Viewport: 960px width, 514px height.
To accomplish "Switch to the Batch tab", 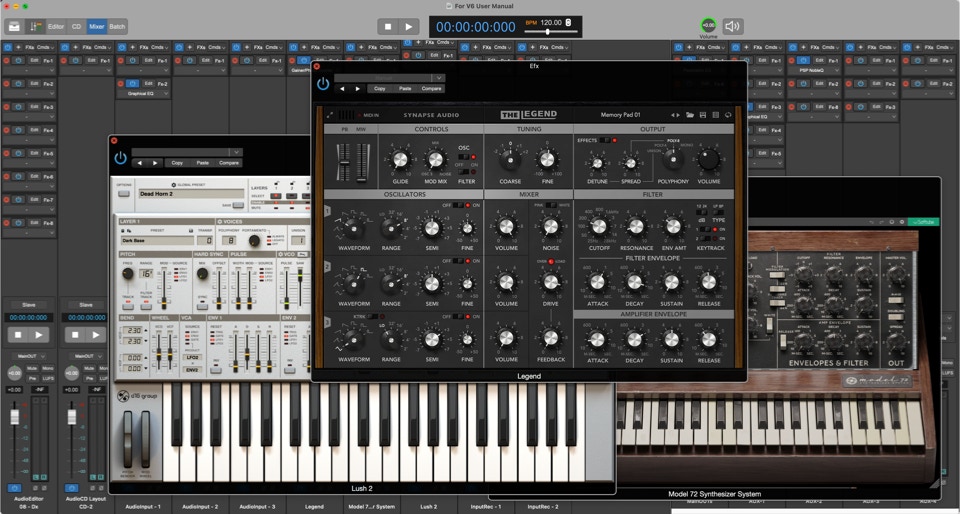I will click(x=117, y=26).
